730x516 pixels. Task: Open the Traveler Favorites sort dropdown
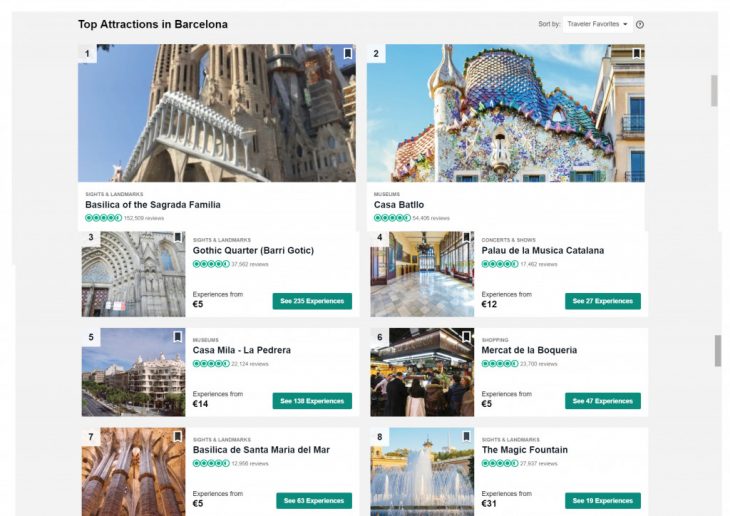point(598,24)
